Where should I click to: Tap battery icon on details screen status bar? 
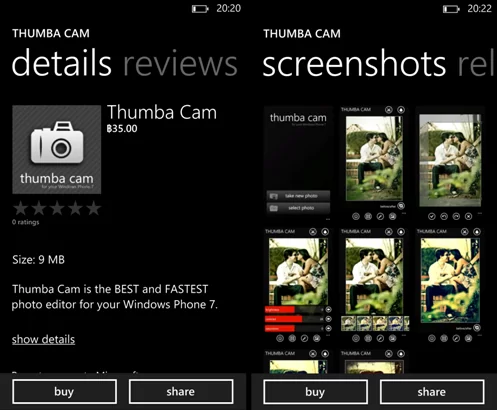coord(200,9)
